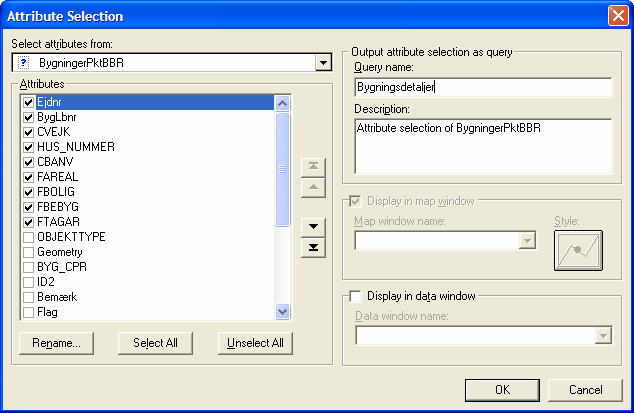Click the attributes list scrollbar thumb

click(282, 169)
